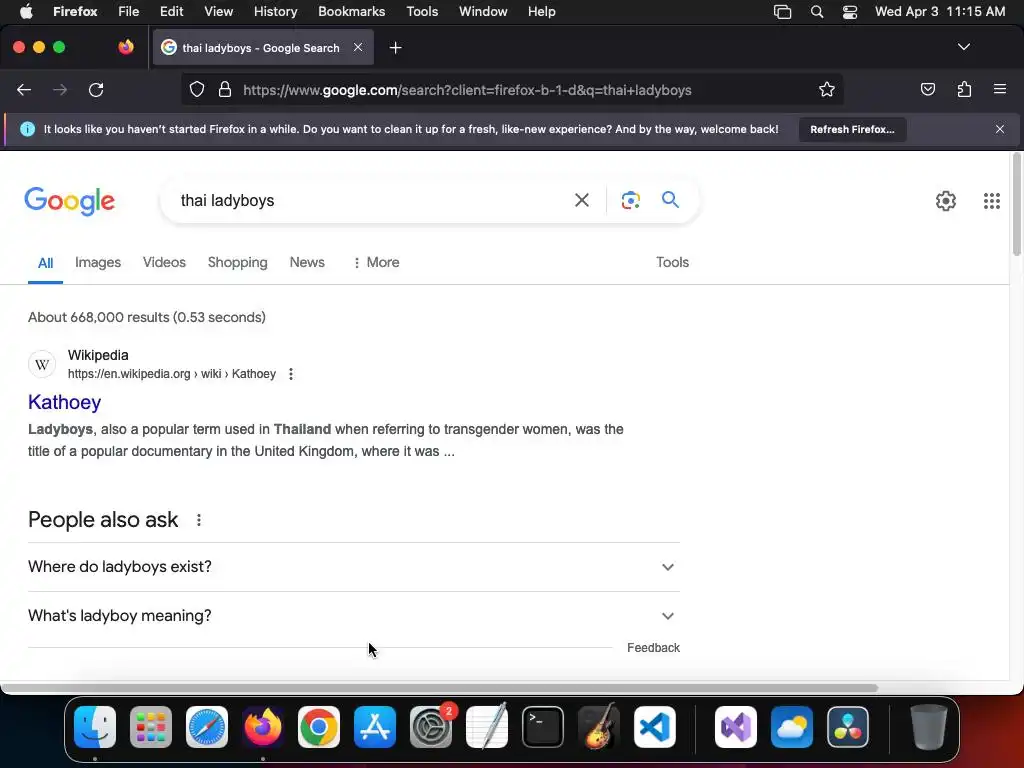Screen dimensions: 1024x768
Task: Open Visual Studio Code from the Dock
Action: [x=654, y=727]
